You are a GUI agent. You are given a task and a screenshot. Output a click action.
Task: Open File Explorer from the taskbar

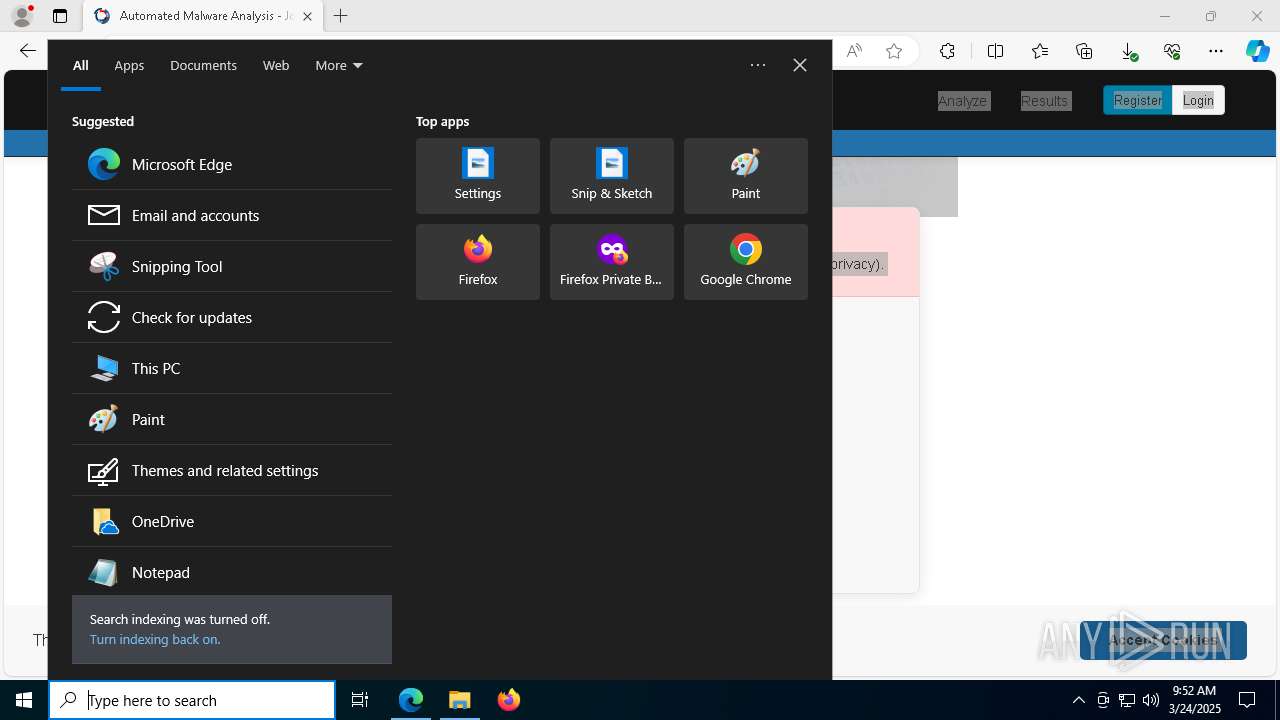pos(460,700)
